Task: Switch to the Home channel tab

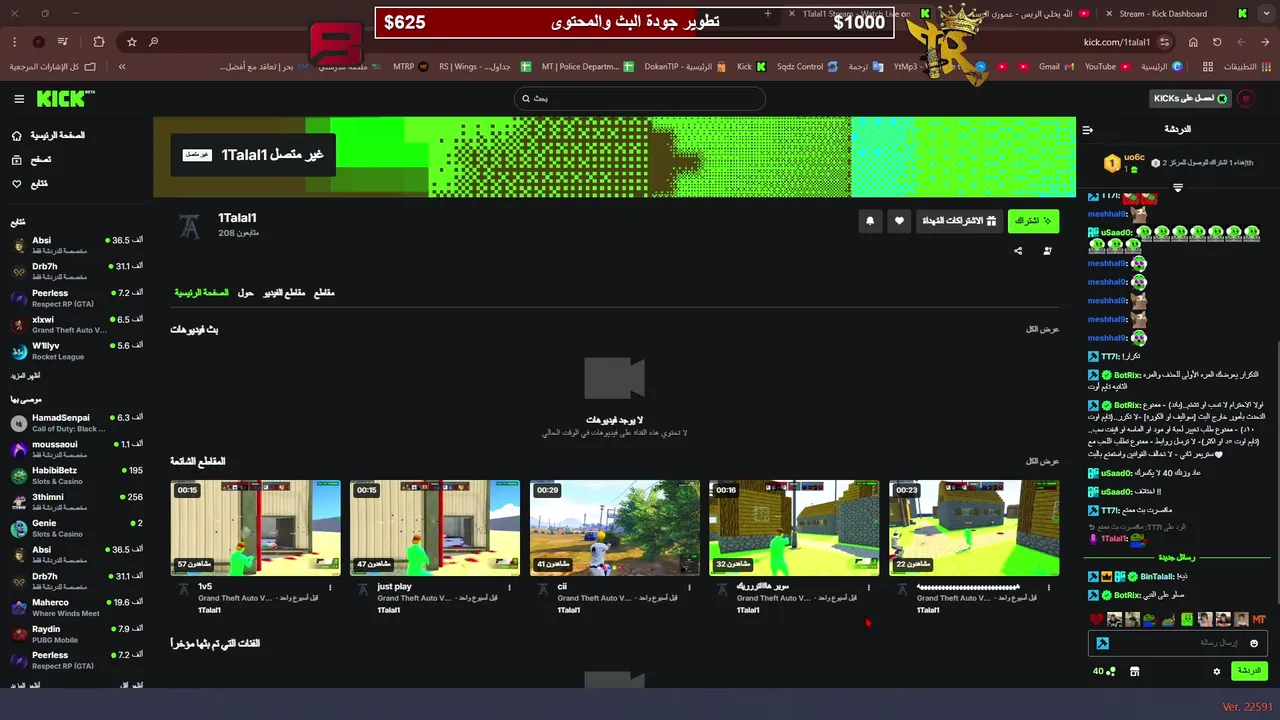Action: tap(201, 293)
